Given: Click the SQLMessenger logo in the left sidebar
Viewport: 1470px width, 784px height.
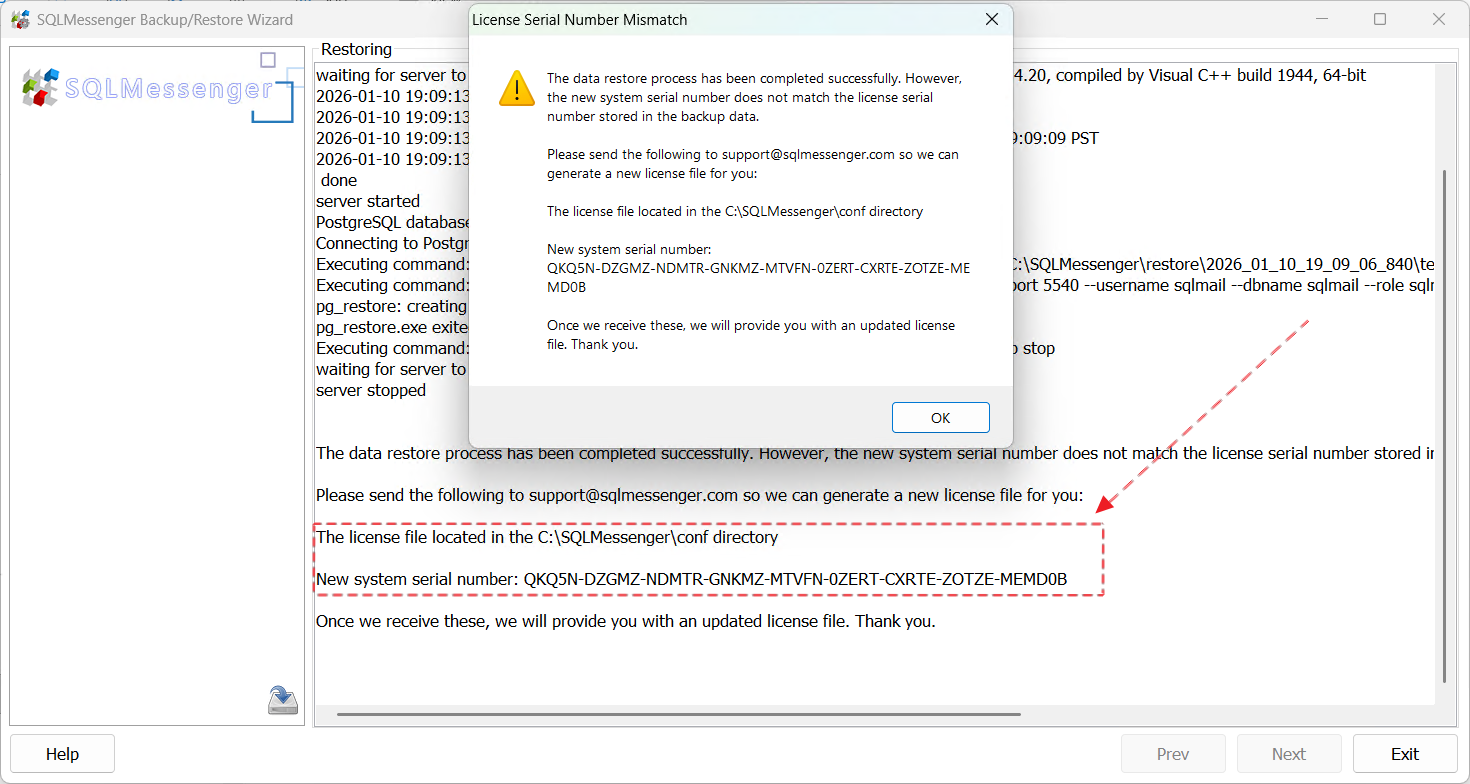Looking at the screenshot, I should 150,88.
